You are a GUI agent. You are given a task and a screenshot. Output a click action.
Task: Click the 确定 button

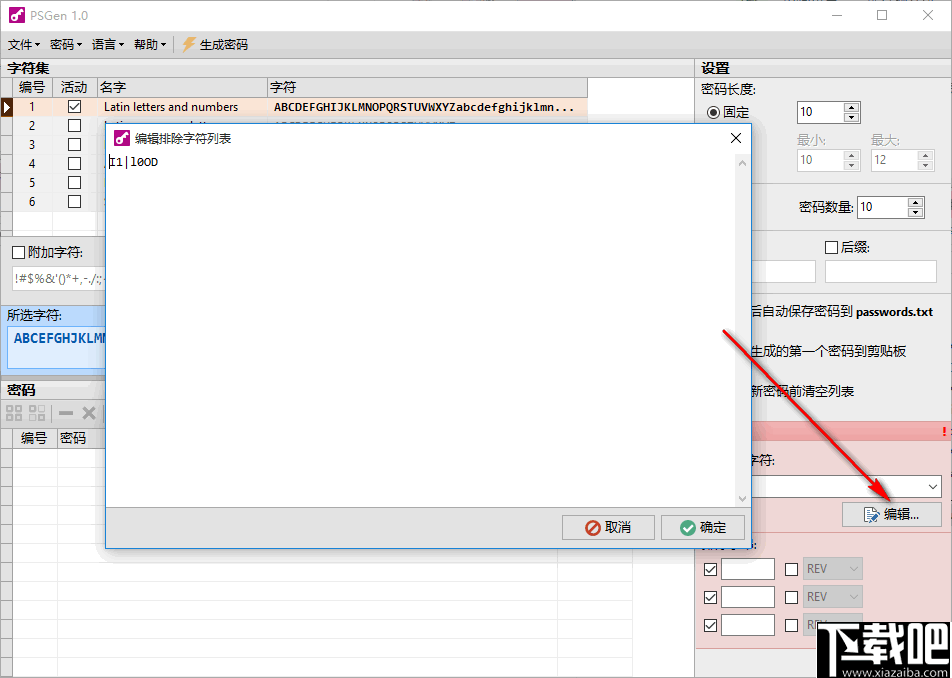(x=703, y=527)
